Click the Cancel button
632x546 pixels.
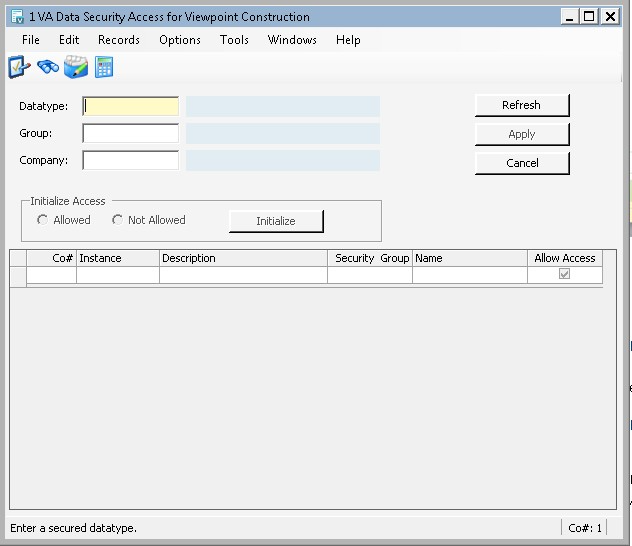(522, 163)
